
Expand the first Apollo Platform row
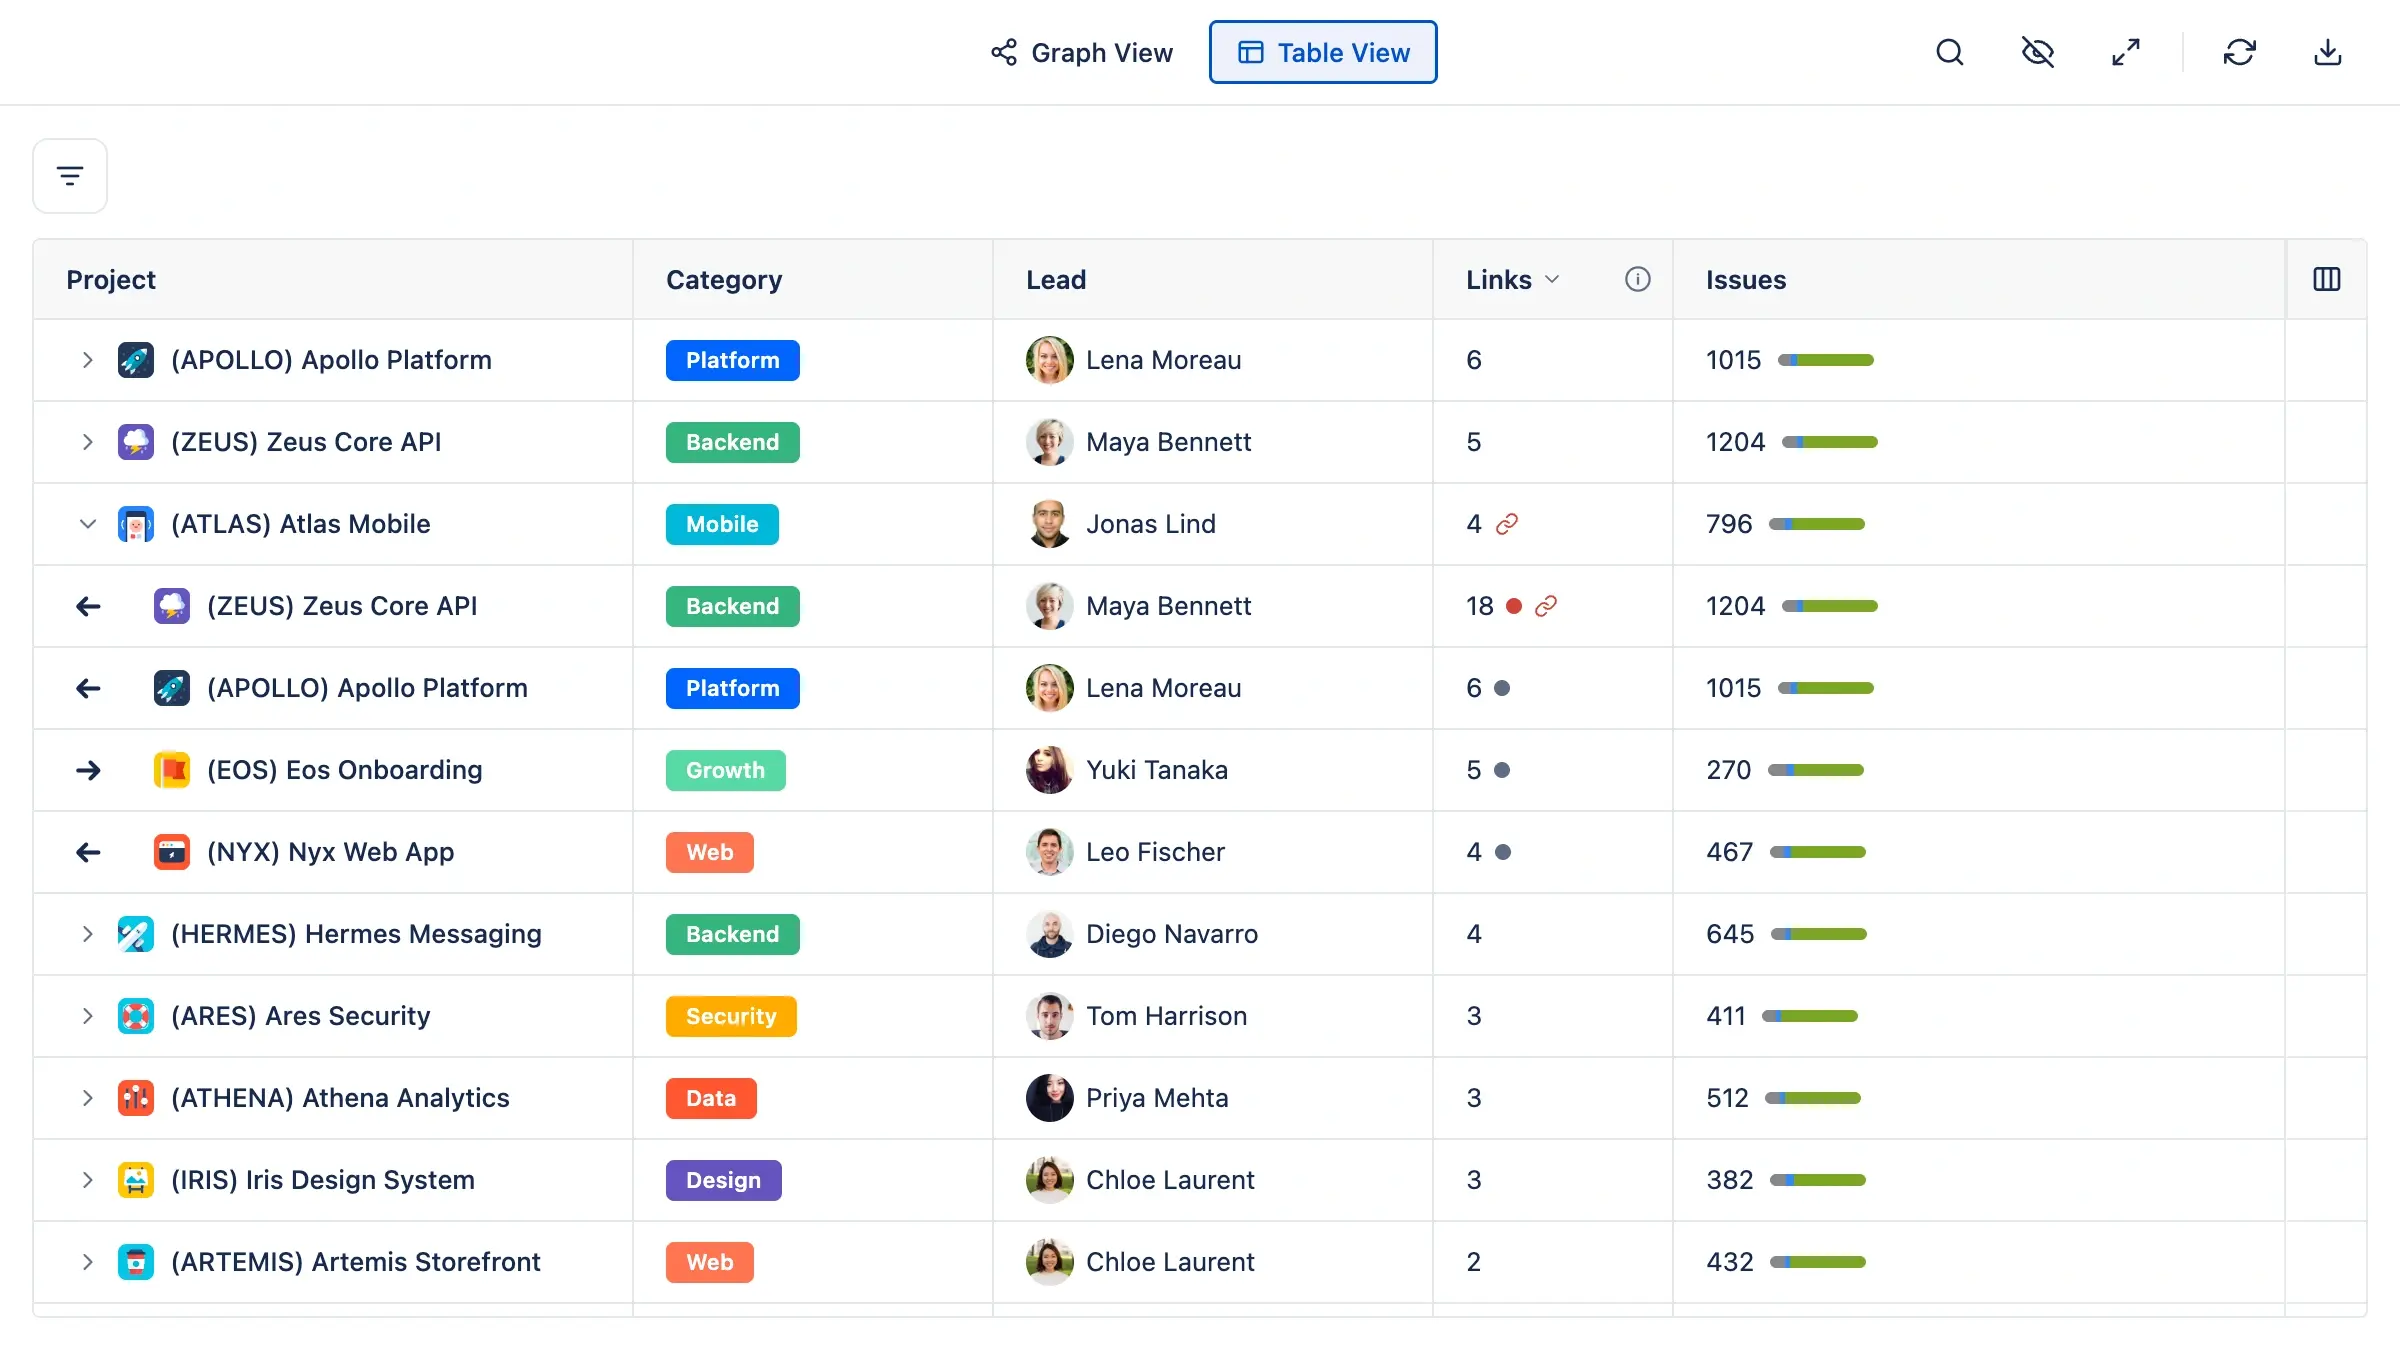coord(87,360)
